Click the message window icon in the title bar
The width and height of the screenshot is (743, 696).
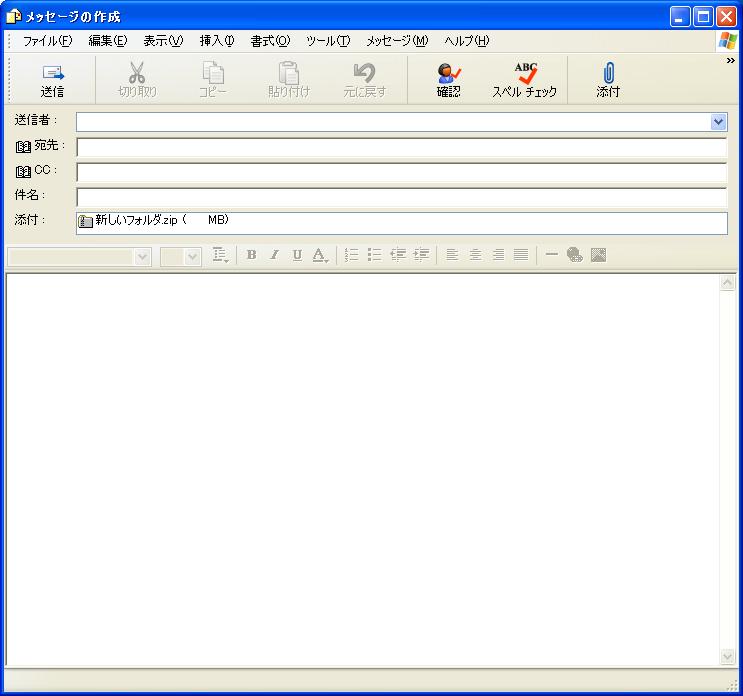(14, 17)
